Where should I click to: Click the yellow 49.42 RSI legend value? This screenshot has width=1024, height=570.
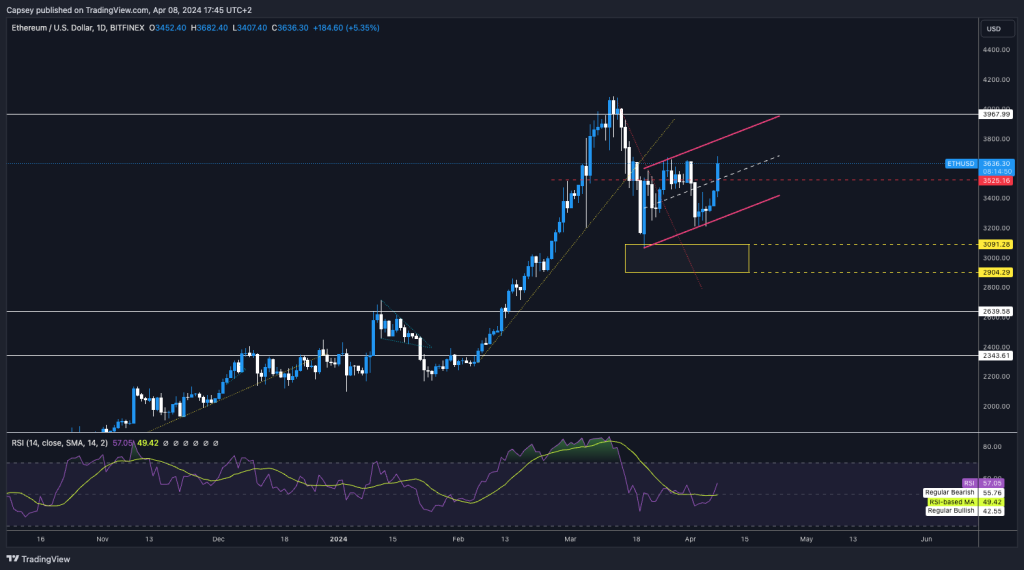point(148,443)
